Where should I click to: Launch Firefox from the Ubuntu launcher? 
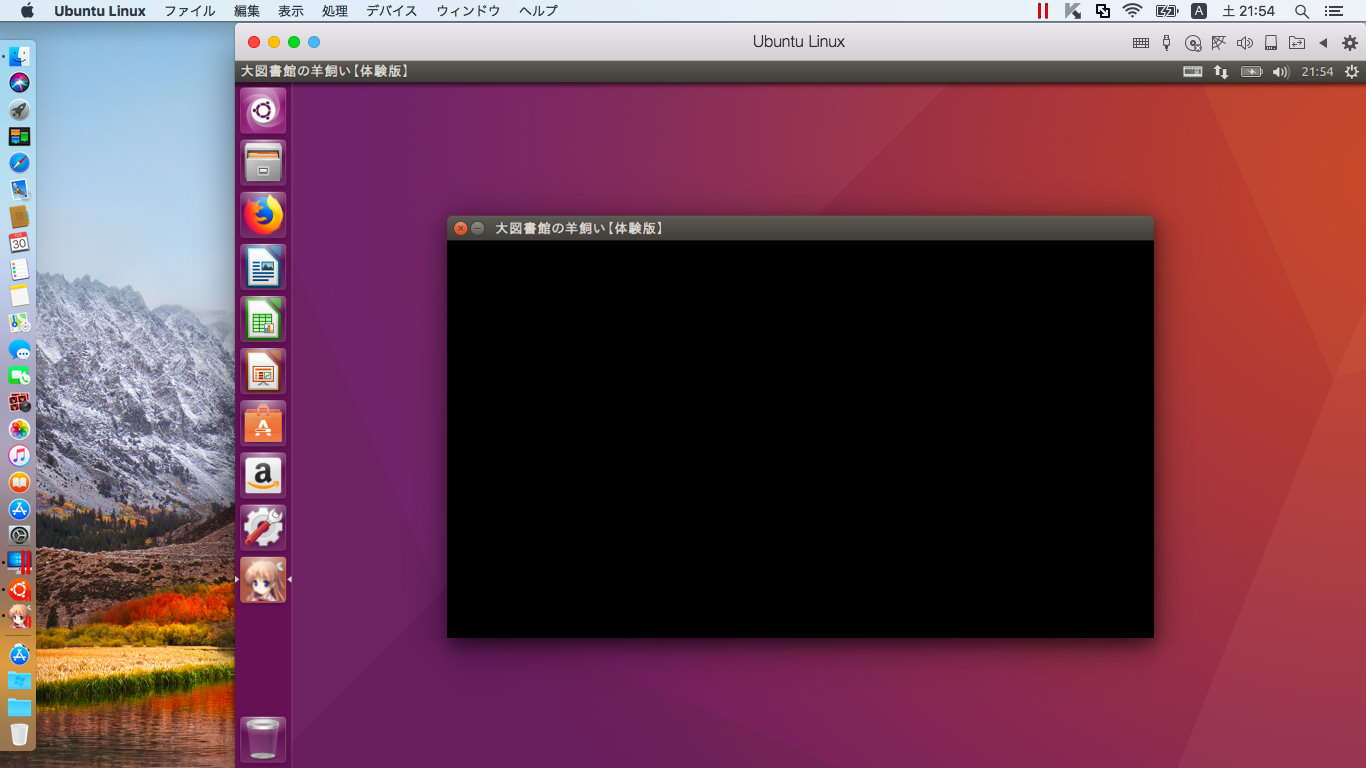click(x=263, y=214)
